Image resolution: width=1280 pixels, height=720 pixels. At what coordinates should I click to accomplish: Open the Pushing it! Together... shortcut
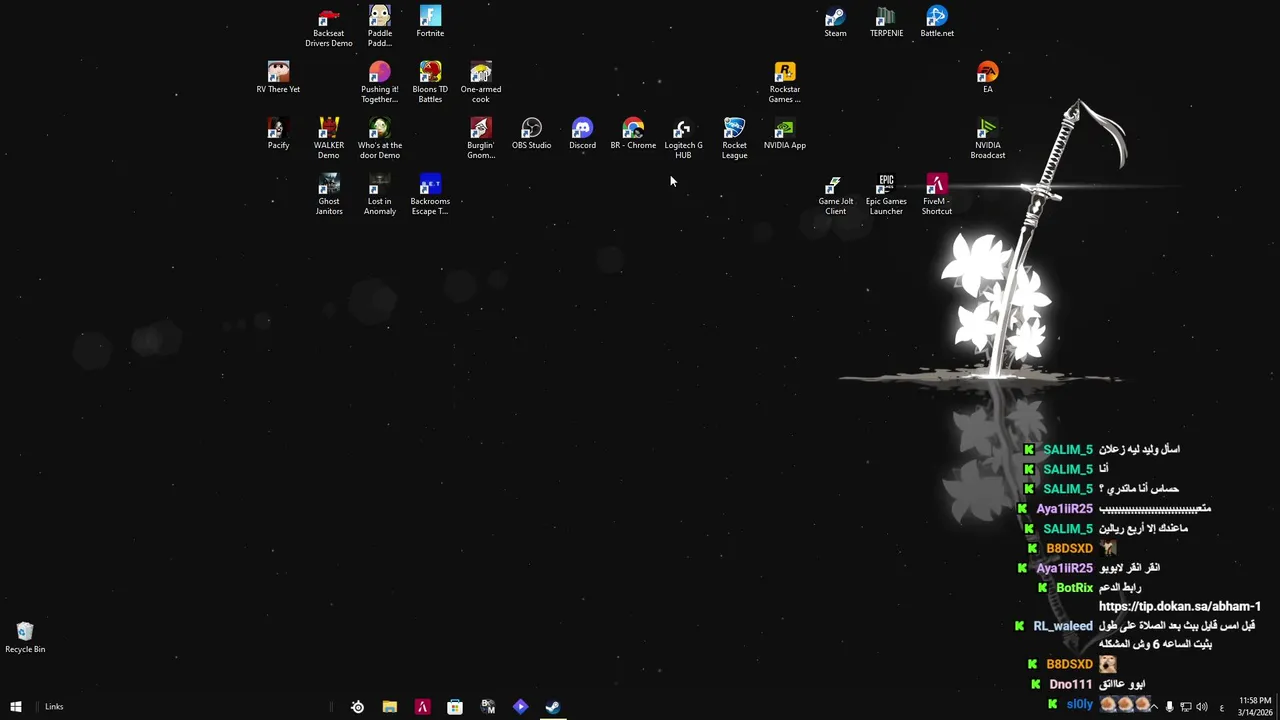tap(379, 83)
